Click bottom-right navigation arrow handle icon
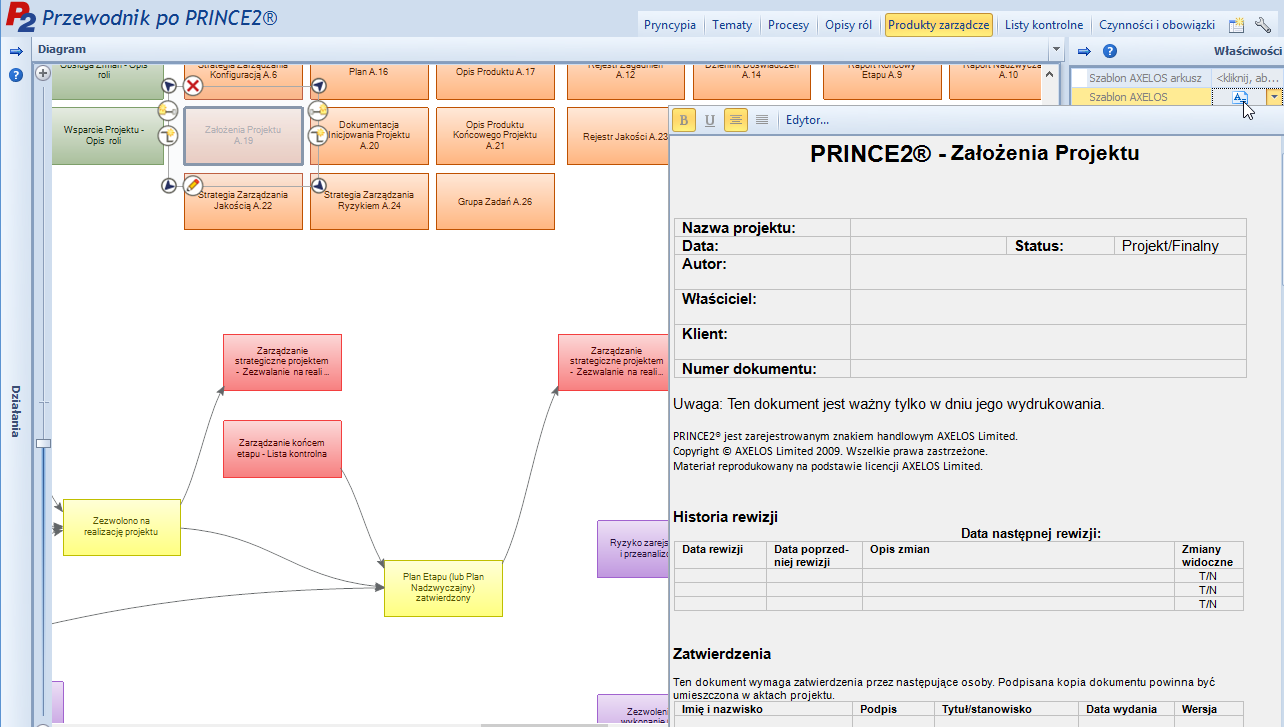Image resolution: width=1284 pixels, height=727 pixels. tap(318, 185)
